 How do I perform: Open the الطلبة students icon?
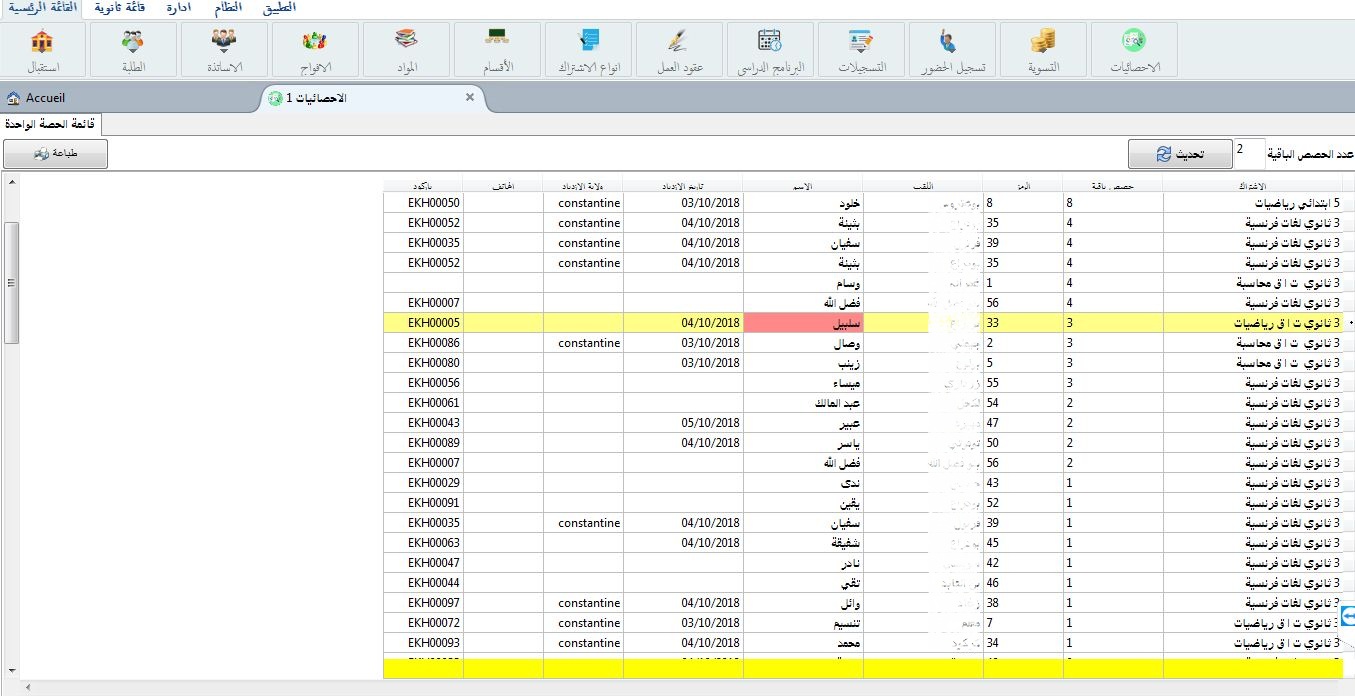133,49
